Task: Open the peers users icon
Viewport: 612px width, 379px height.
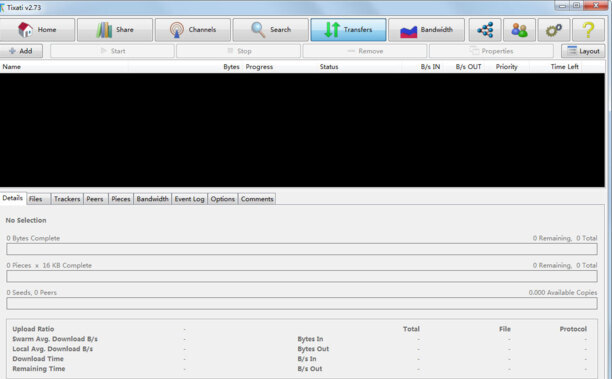Action: click(x=519, y=30)
